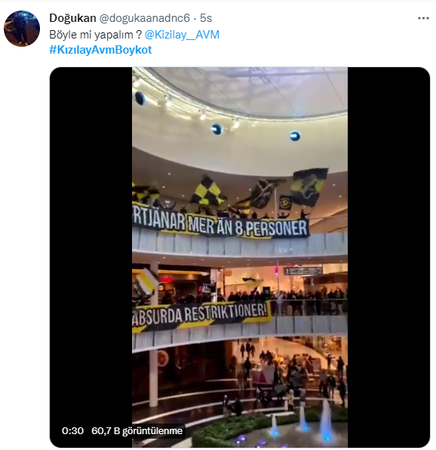Open the three-dot more options menu
The image size is (436, 450).
(x=423, y=18)
